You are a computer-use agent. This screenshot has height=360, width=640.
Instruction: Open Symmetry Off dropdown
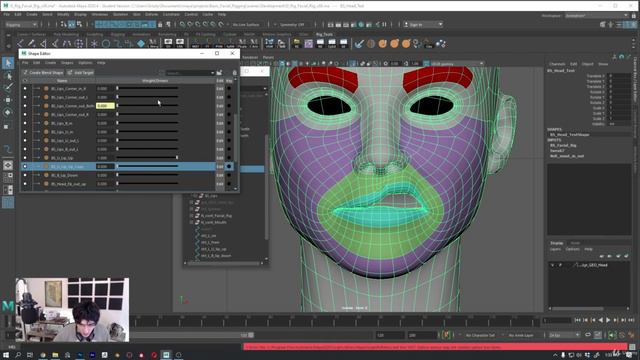pyautogui.click(x=292, y=24)
